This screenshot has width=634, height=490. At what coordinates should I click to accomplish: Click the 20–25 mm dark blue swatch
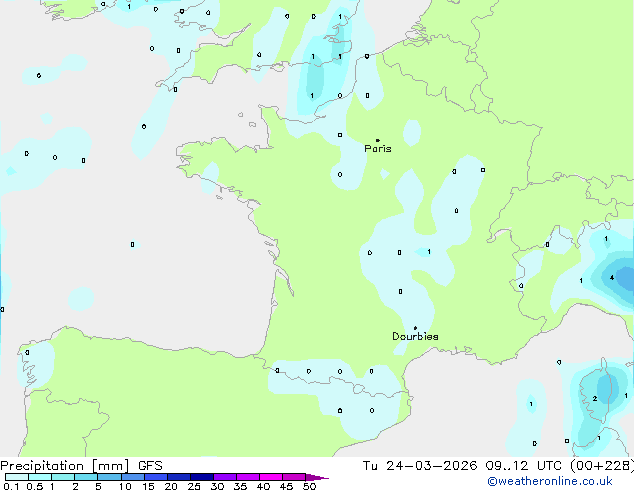(x=178, y=477)
